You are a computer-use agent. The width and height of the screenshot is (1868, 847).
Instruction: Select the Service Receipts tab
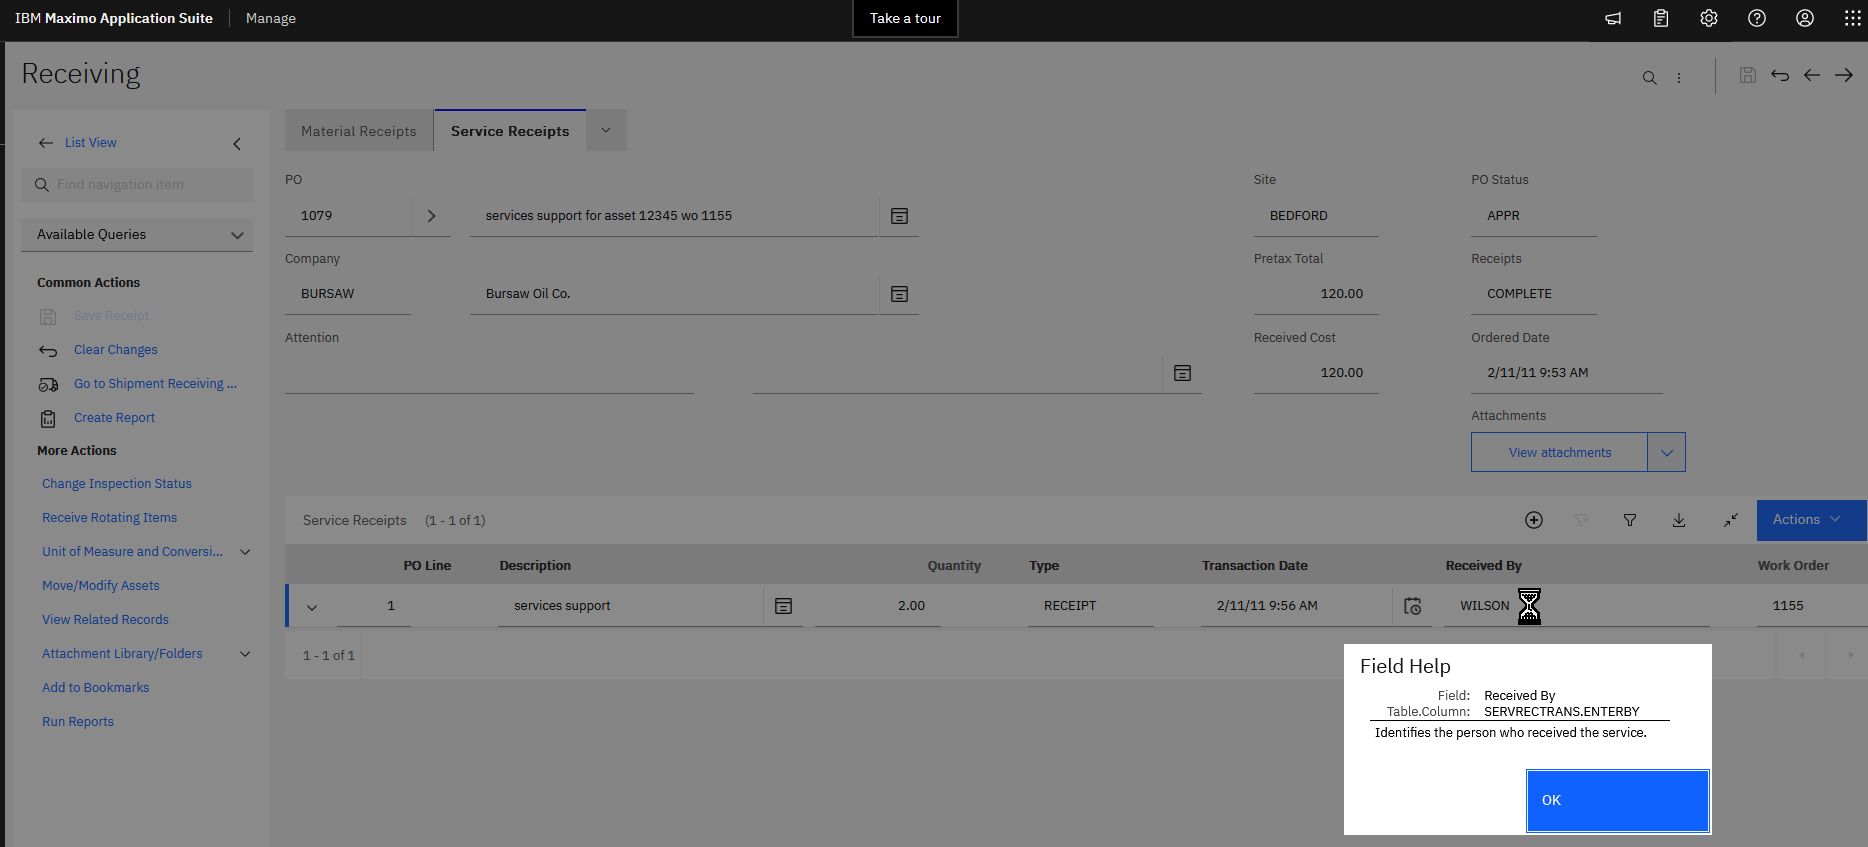[x=510, y=131]
